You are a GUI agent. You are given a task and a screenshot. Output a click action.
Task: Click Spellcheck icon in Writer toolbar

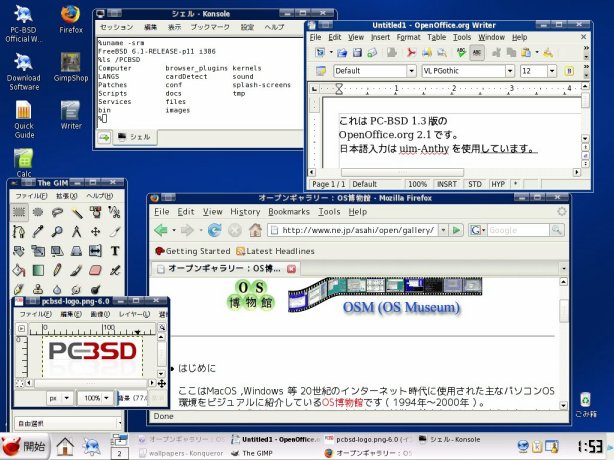pos(461,52)
